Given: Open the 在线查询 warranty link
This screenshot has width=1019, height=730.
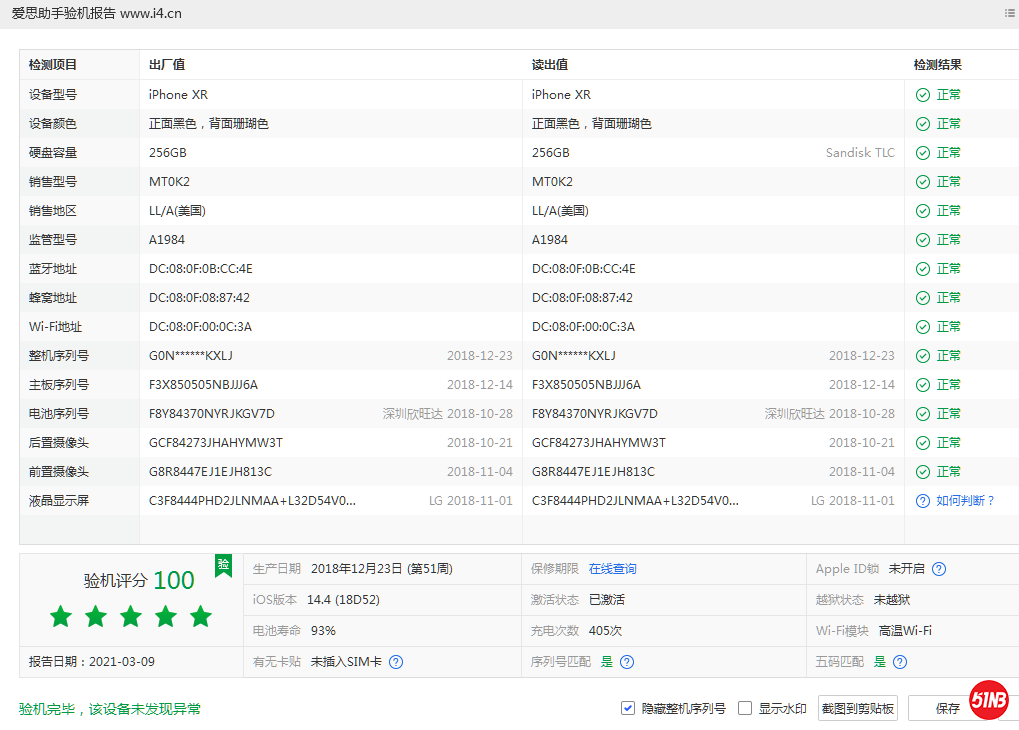Looking at the screenshot, I should pos(612,569).
